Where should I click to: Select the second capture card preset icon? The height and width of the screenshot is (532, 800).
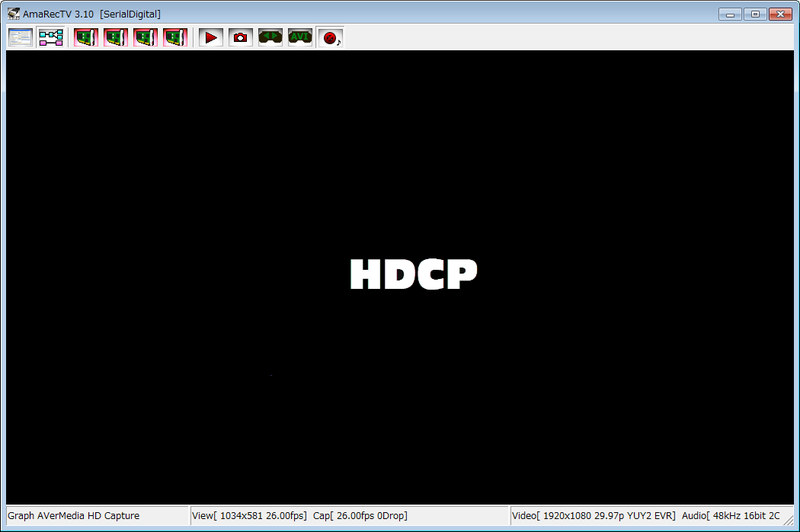tap(116, 37)
